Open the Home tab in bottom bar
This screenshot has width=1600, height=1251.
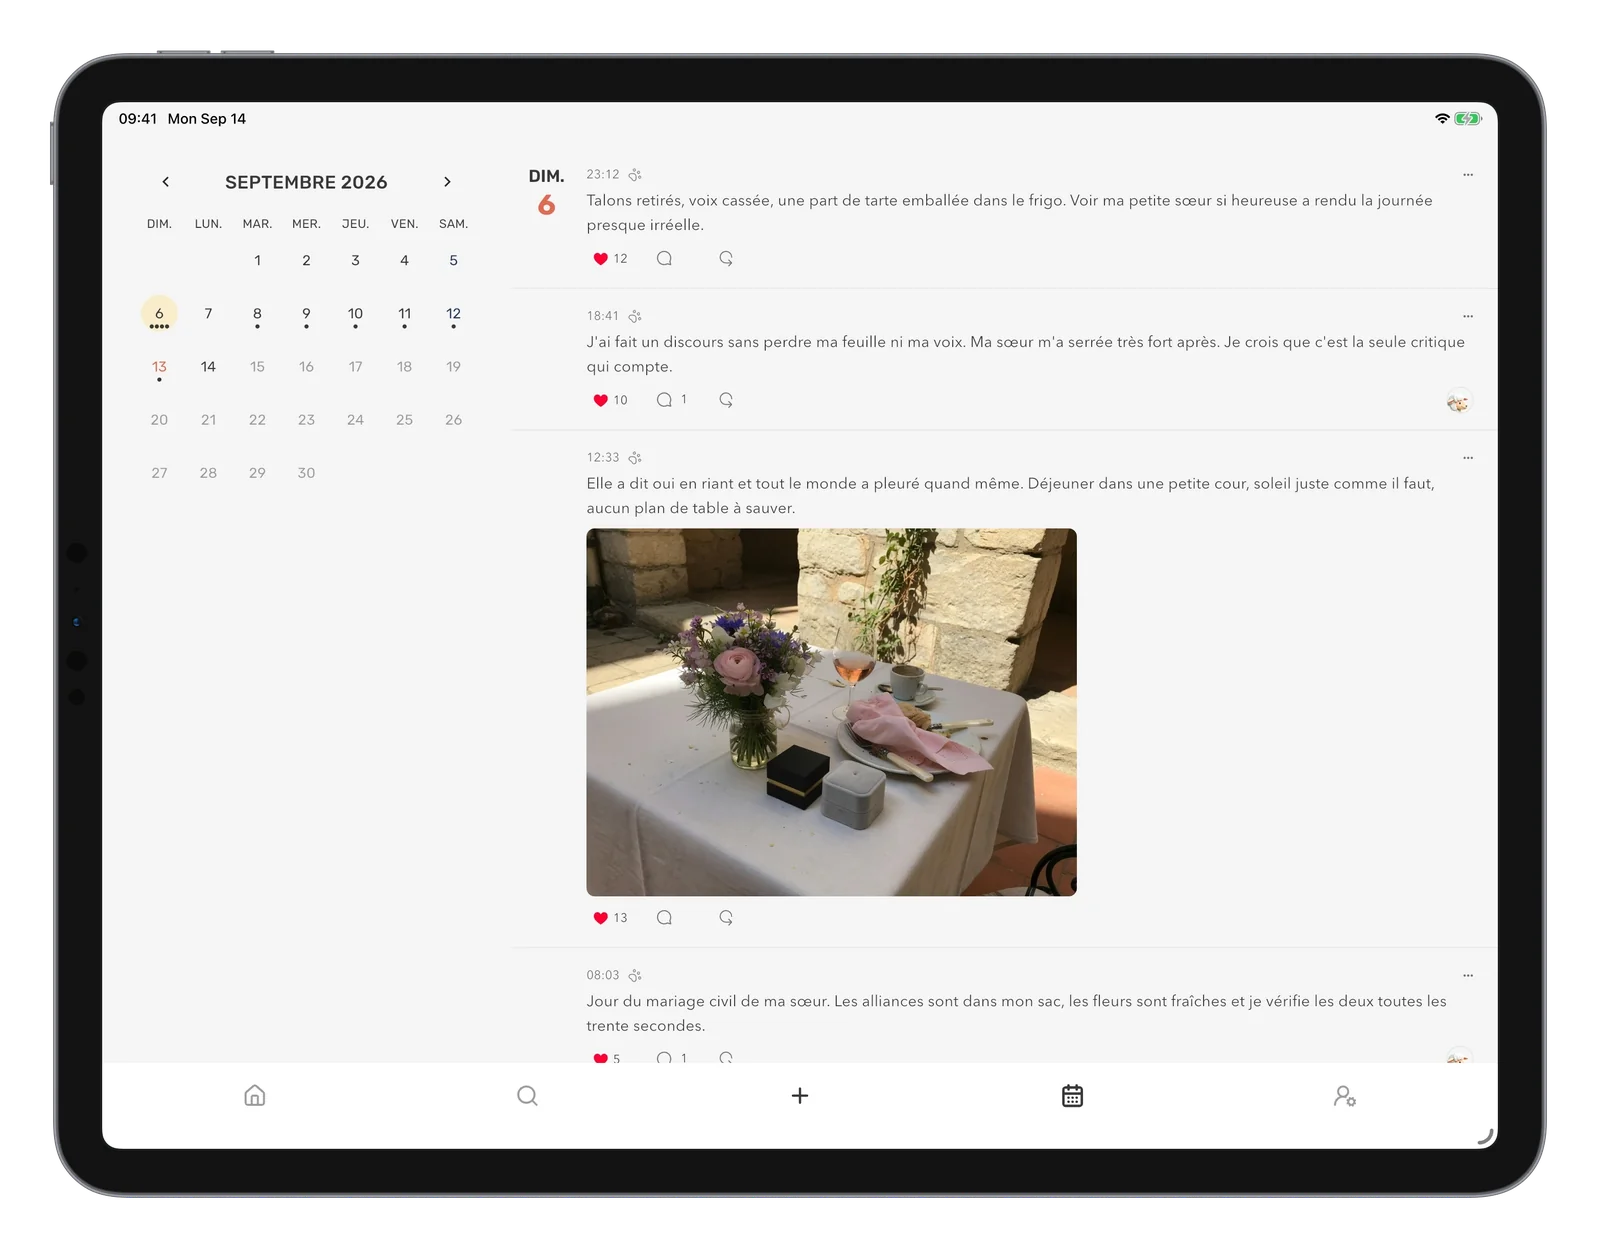pos(255,1096)
